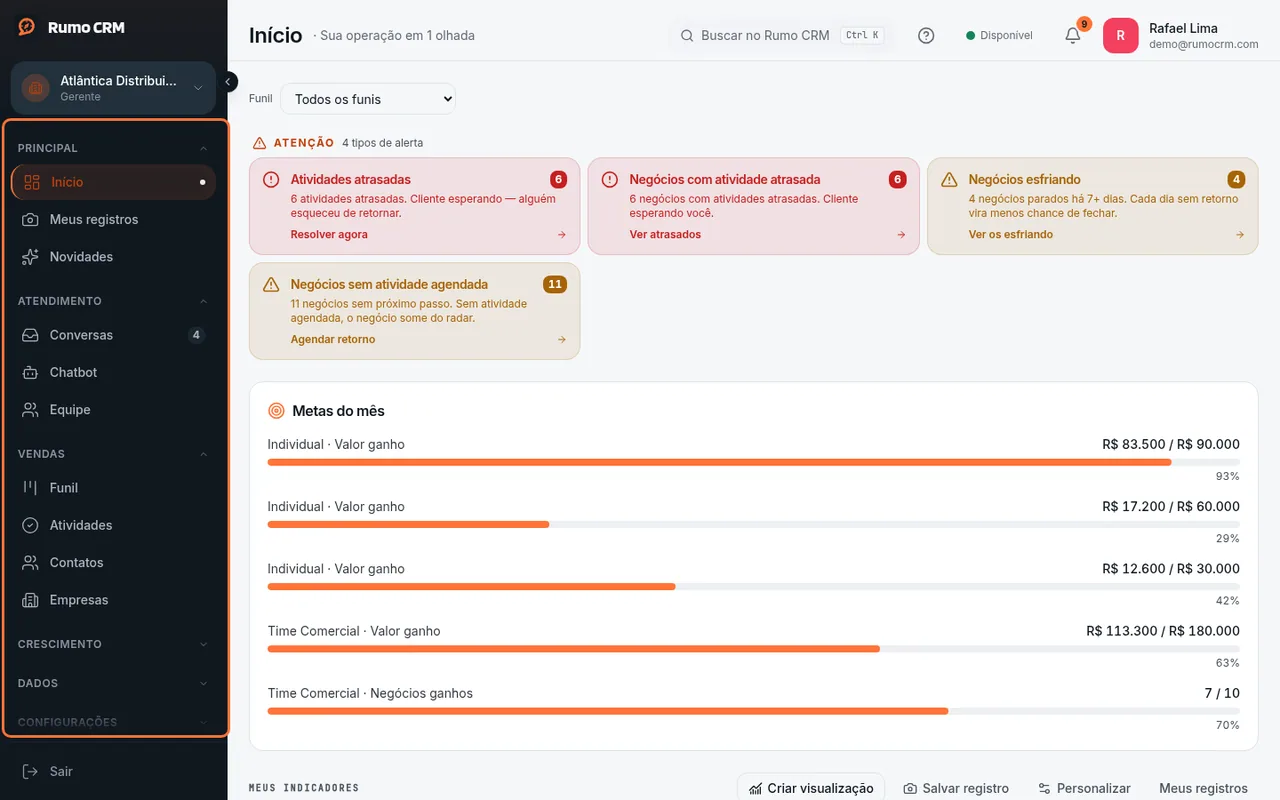Open the Funil dropdown Todos os funis

(x=368, y=99)
